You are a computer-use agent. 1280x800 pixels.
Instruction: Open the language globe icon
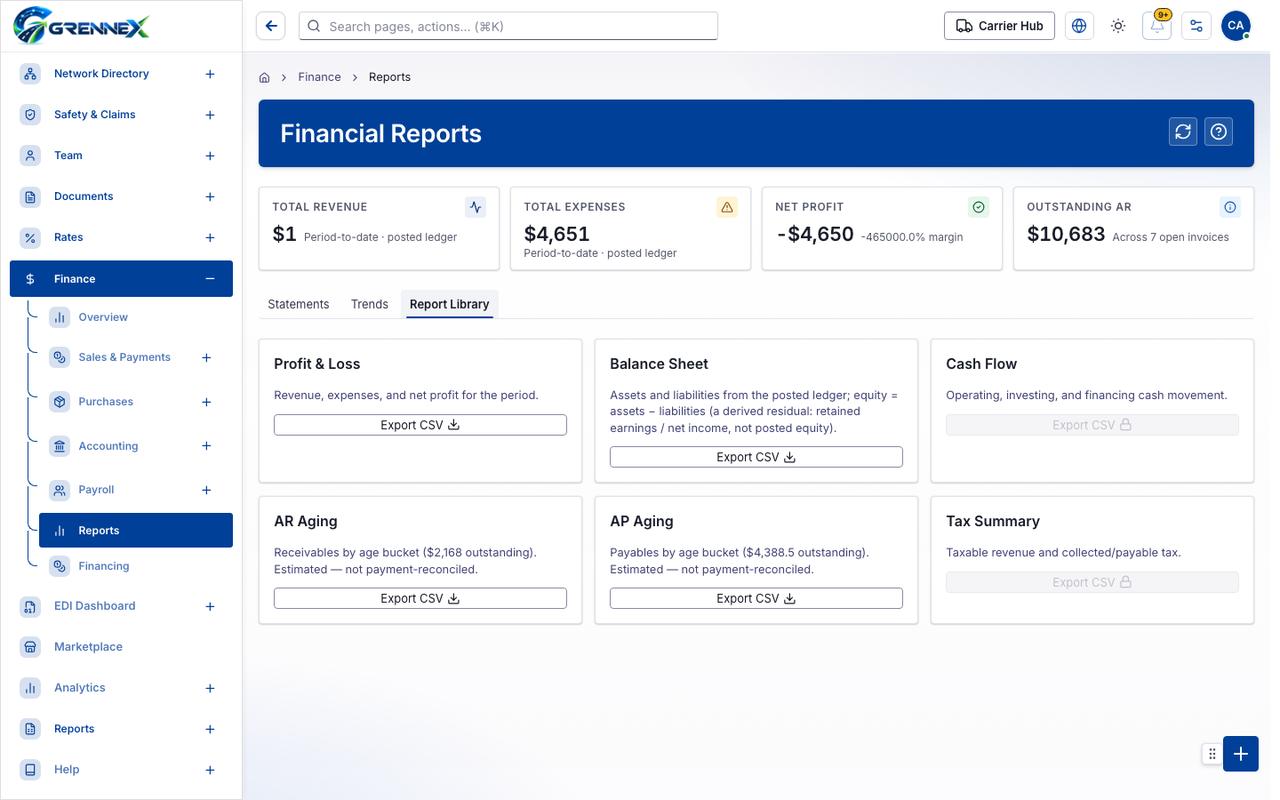pos(1079,26)
